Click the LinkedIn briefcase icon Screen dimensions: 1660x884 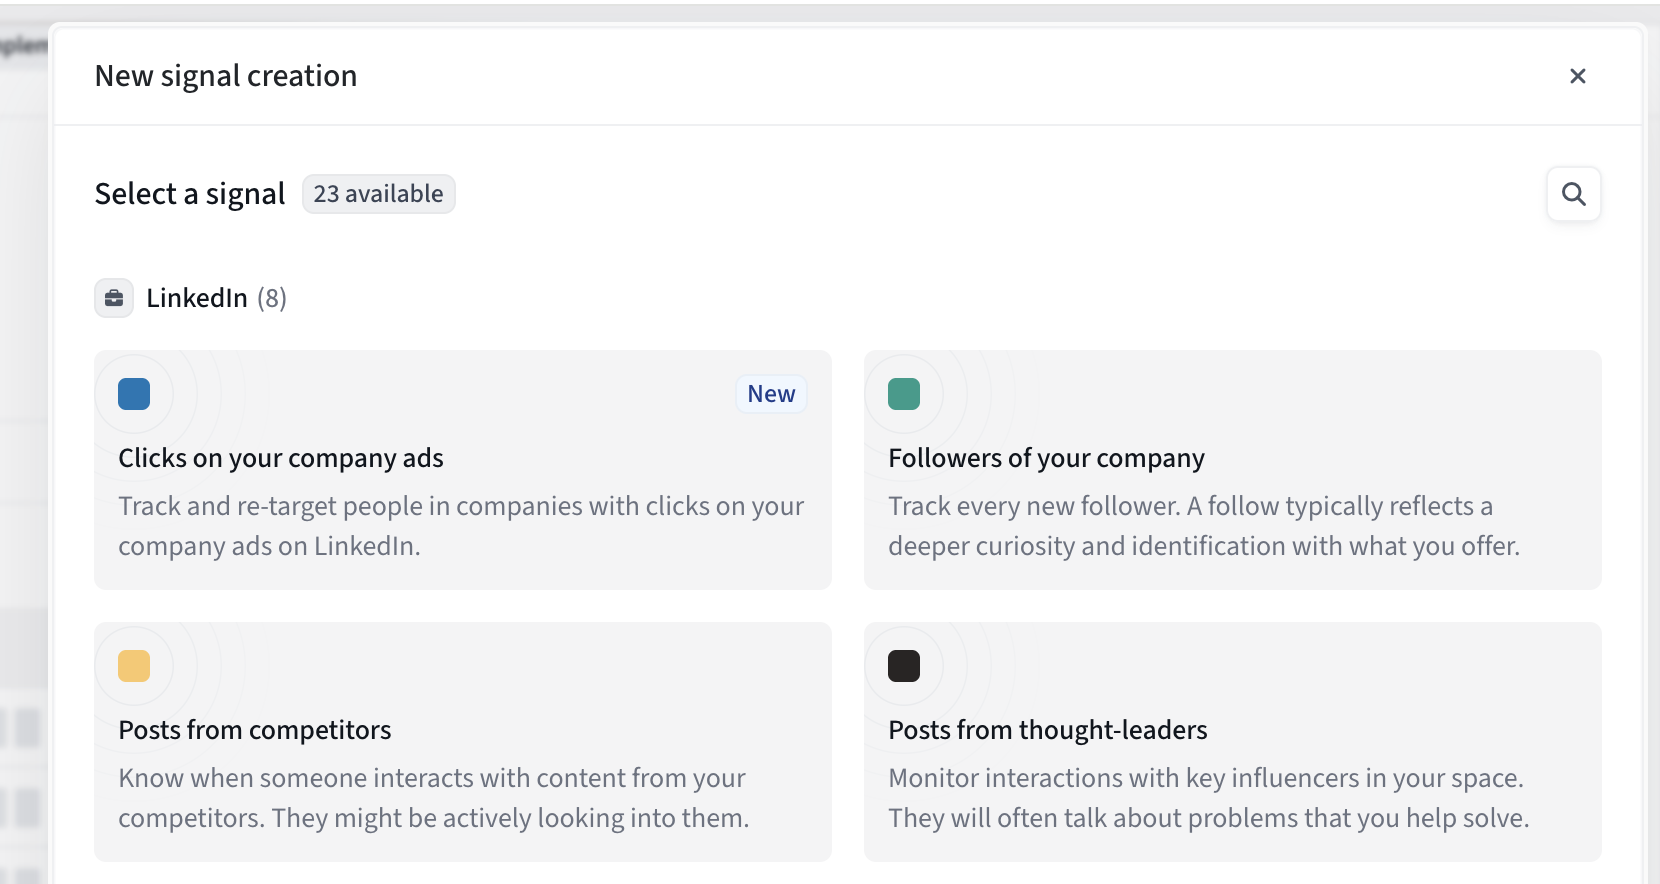[114, 298]
